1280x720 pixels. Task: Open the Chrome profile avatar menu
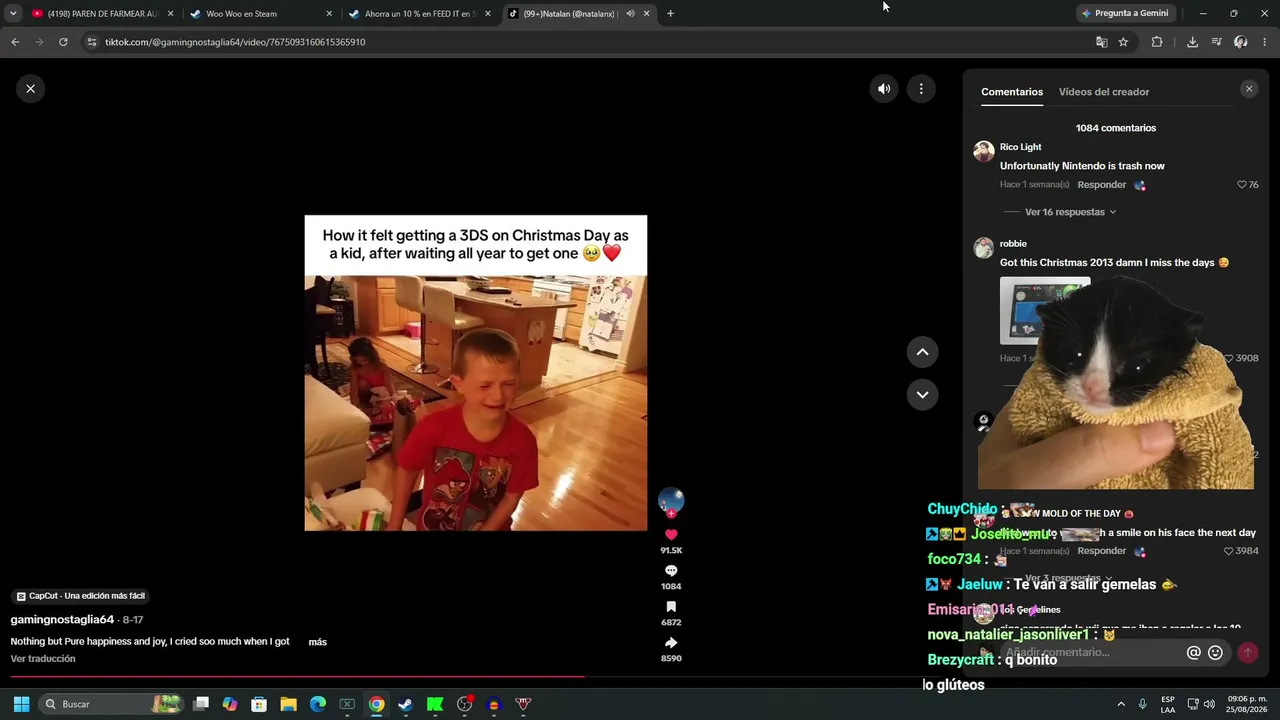coord(1241,42)
